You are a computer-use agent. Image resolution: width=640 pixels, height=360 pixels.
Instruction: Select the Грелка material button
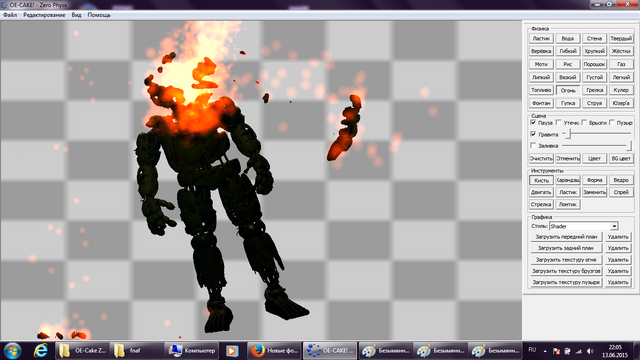pyautogui.click(x=594, y=90)
